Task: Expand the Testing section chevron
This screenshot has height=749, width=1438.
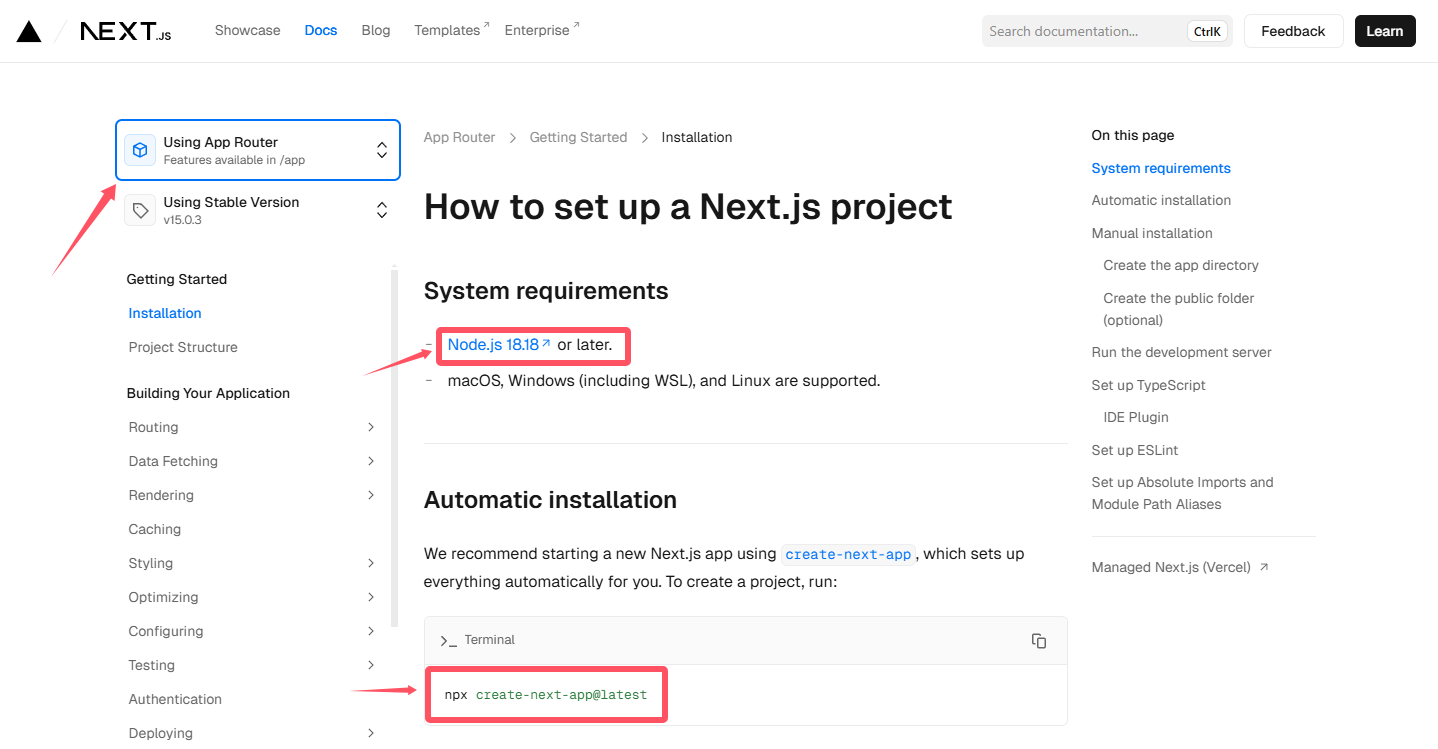Action: (371, 665)
